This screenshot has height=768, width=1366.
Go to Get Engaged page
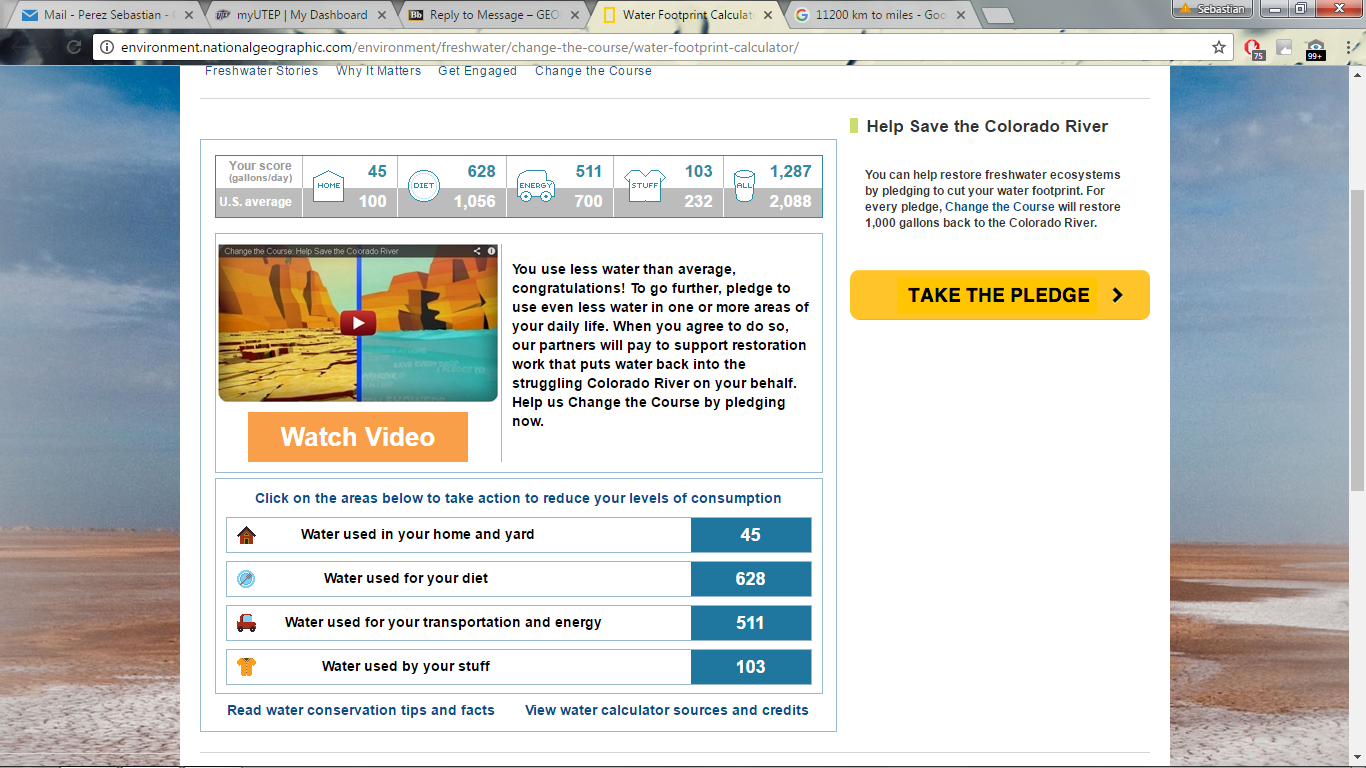[477, 71]
